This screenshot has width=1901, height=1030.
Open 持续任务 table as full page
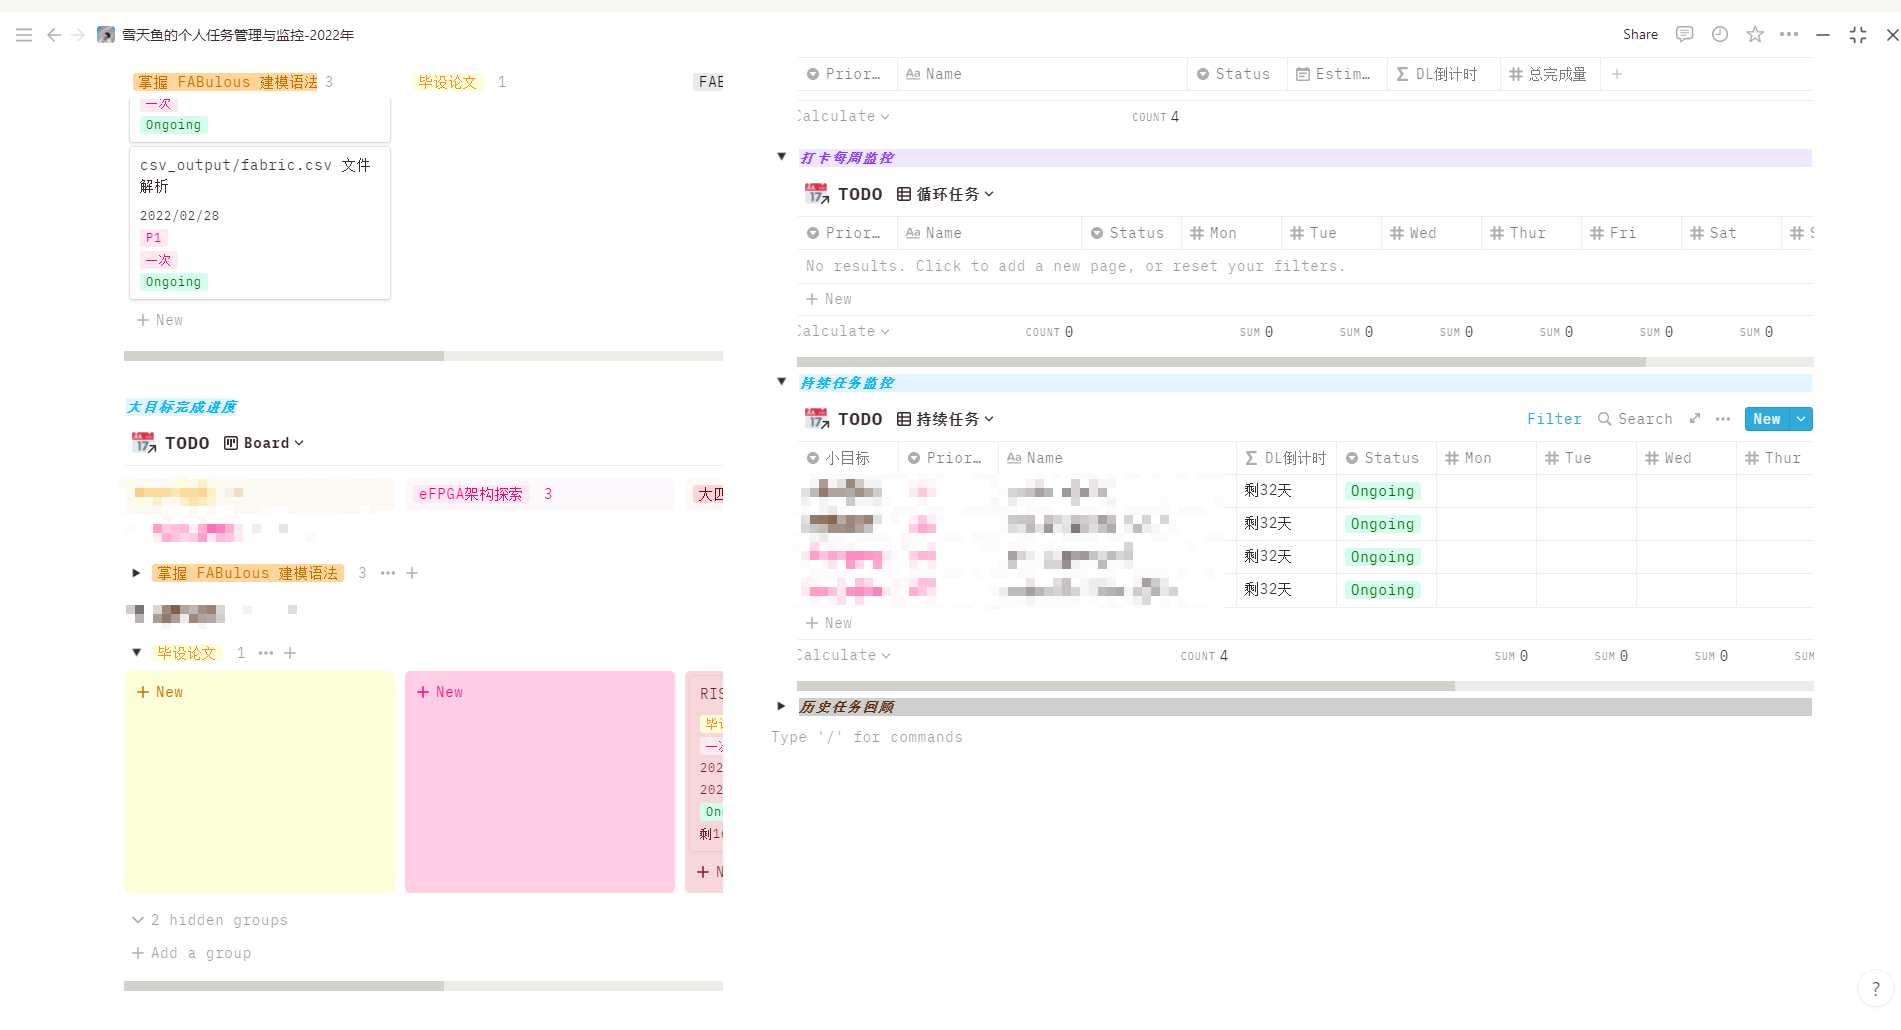(1695, 419)
